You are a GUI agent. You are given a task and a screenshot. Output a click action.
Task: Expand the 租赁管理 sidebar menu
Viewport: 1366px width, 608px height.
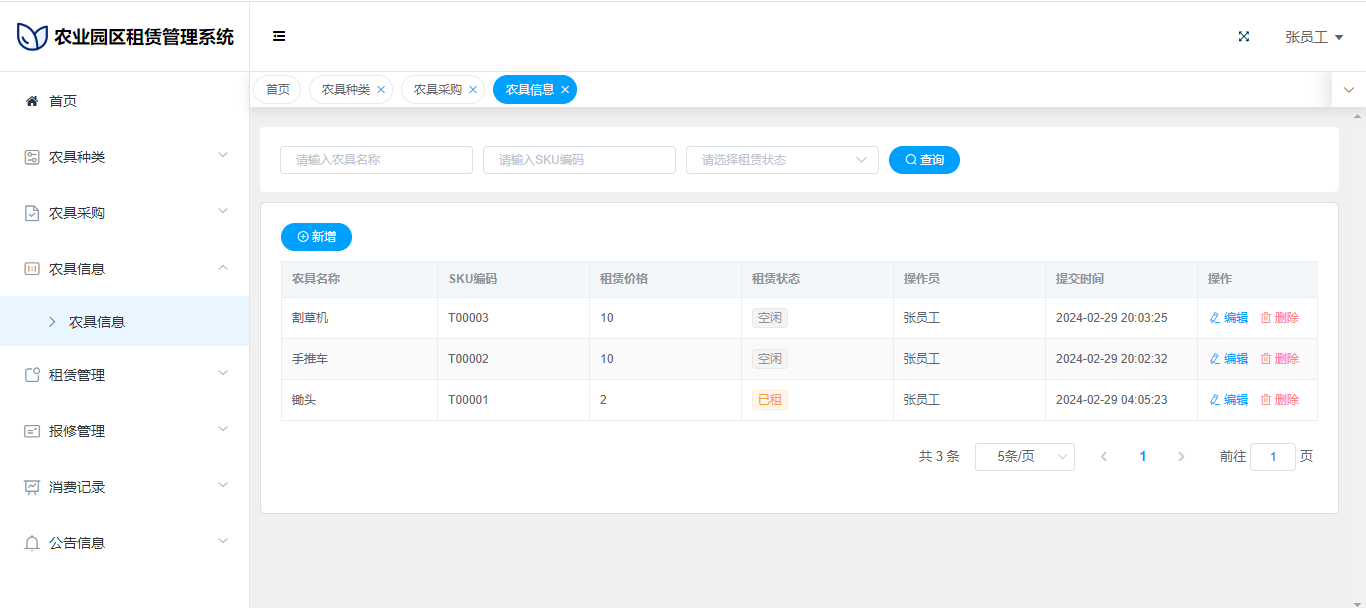(124, 375)
